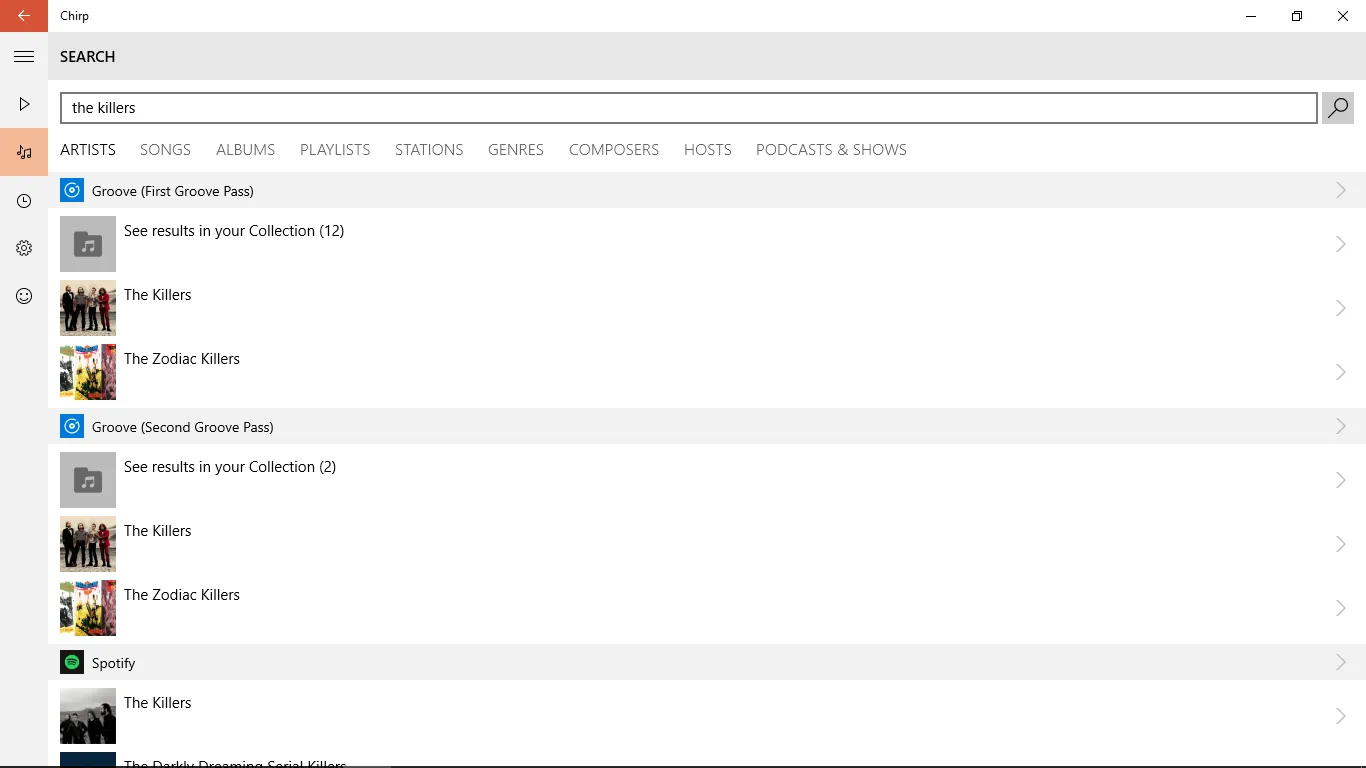Click collection folder icon for 2 results
The height and width of the screenshot is (768, 1366).
click(x=88, y=480)
